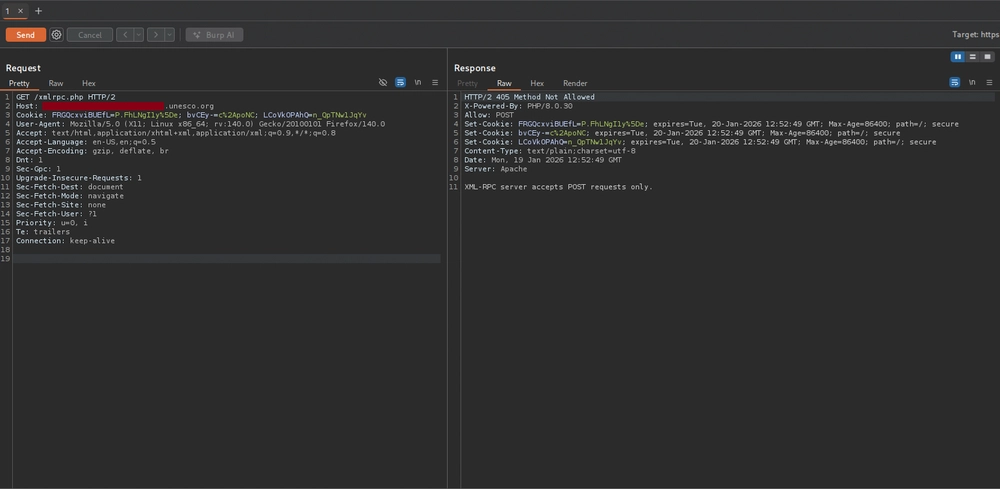Close Repeater tab 1 with the x

(20, 11)
